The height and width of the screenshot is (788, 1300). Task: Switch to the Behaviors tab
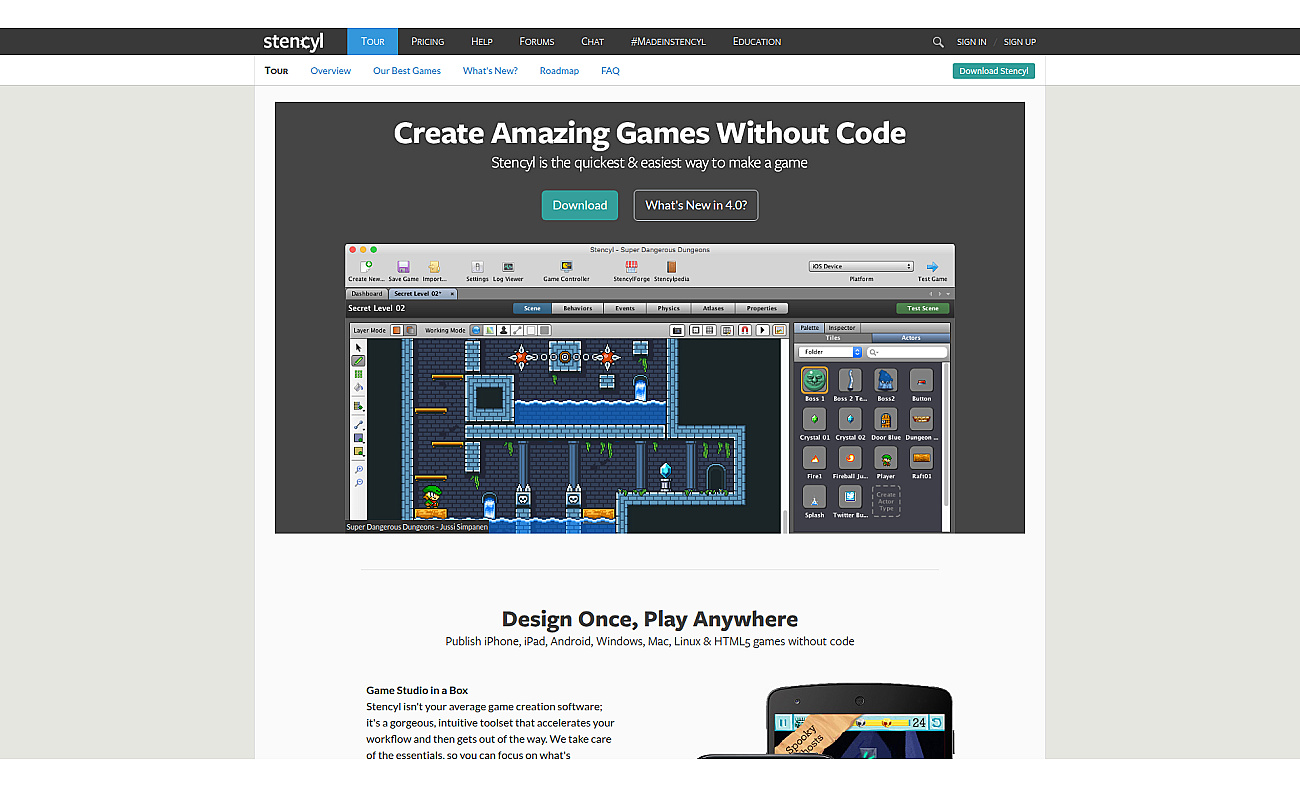pyautogui.click(x=577, y=308)
